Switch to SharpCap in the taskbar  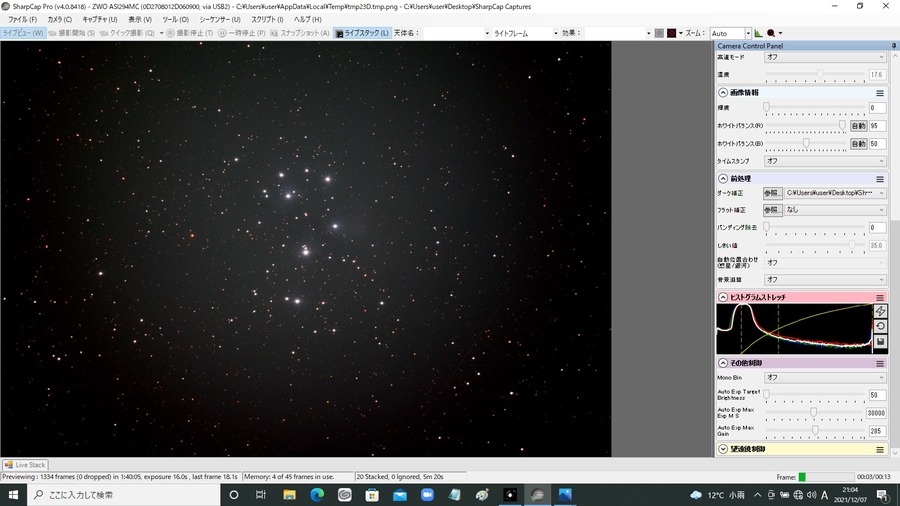tap(537, 495)
